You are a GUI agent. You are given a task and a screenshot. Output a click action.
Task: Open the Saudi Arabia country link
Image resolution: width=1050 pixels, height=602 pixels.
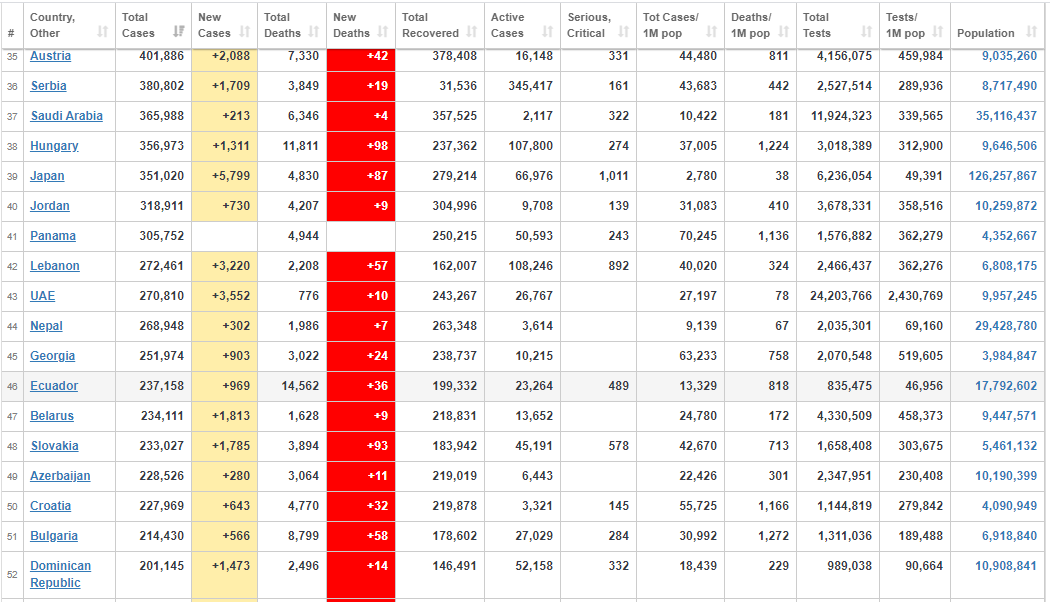click(x=66, y=116)
